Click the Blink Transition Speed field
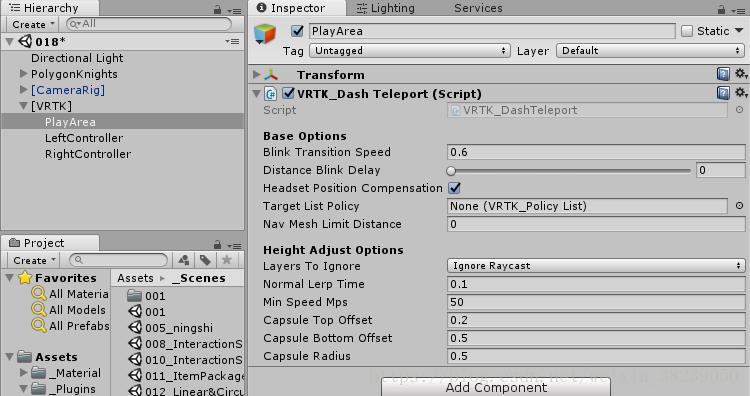The height and width of the screenshot is (396, 750). [x=596, y=152]
